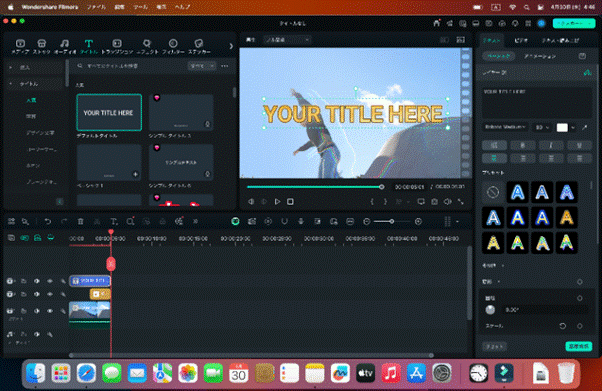Collapse the title category sidebar panel
The image size is (602, 391).
pyautogui.click(x=60, y=201)
